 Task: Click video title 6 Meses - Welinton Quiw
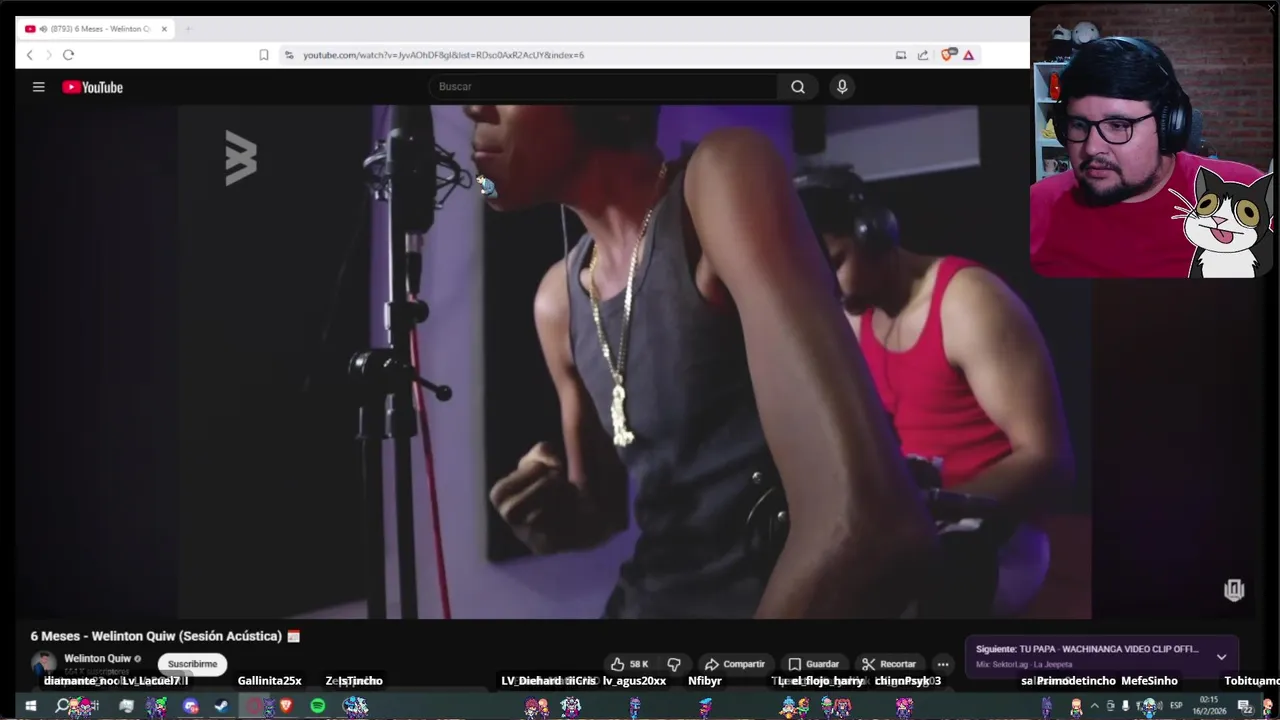[156, 636]
